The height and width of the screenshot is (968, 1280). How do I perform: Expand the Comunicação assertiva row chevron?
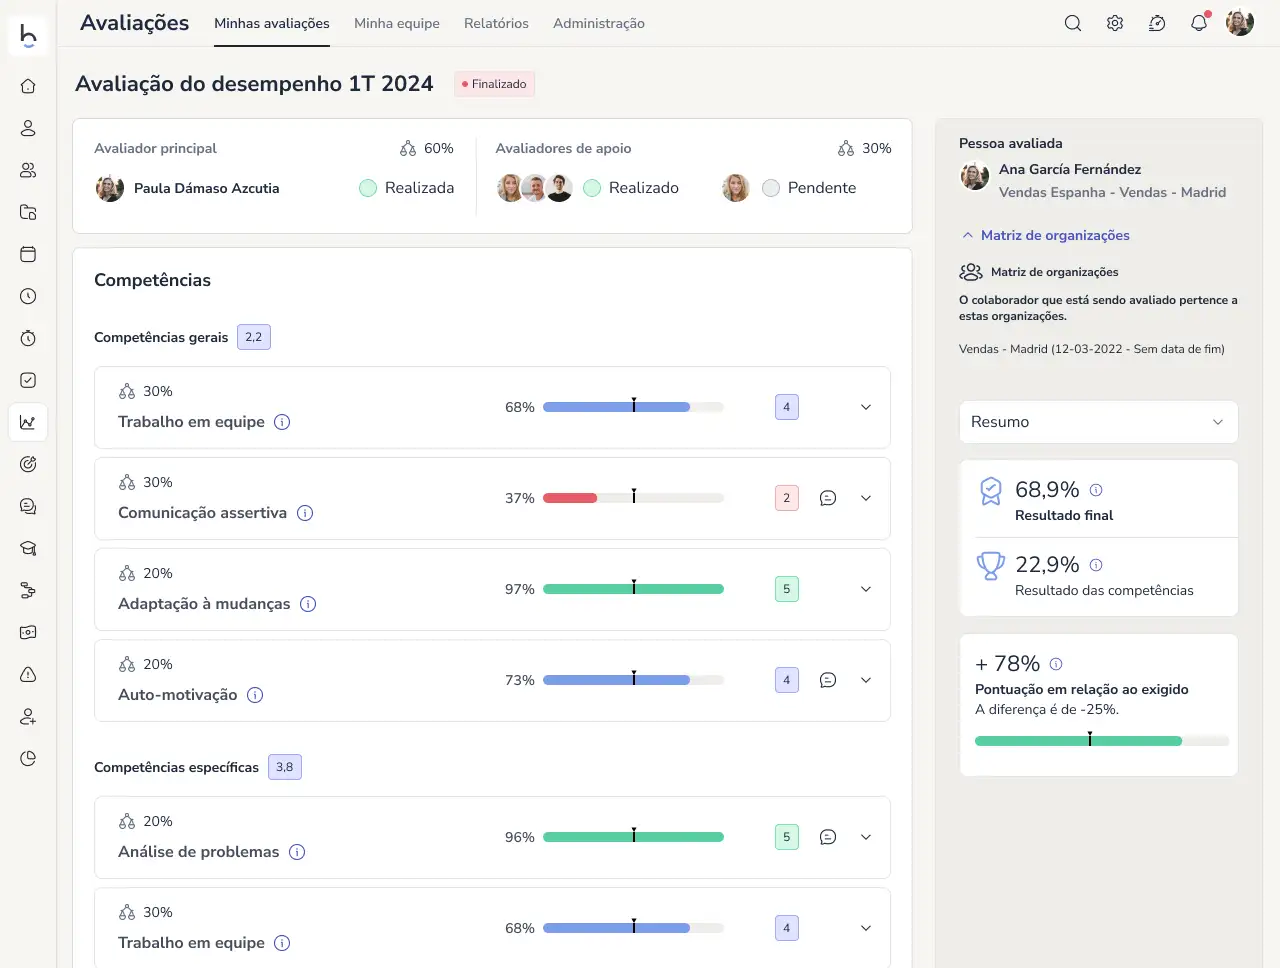coord(866,498)
